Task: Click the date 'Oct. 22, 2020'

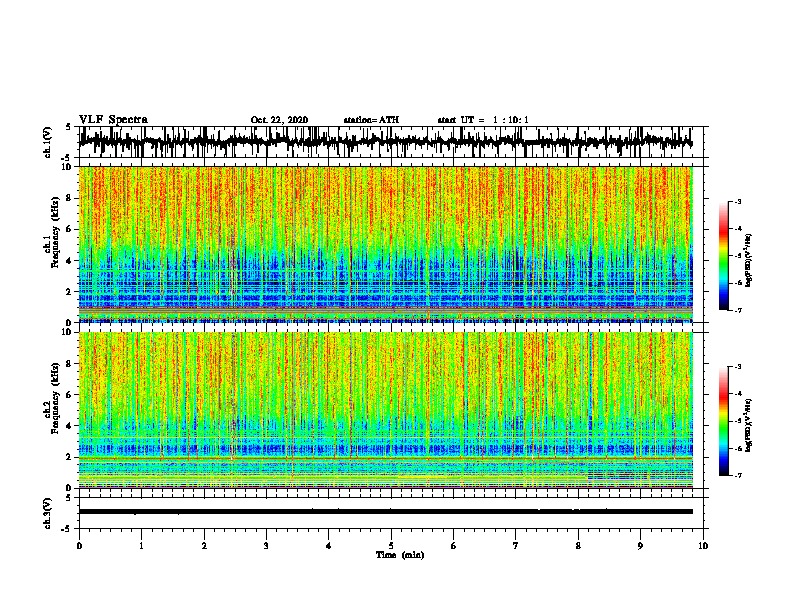Action: [x=279, y=120]
